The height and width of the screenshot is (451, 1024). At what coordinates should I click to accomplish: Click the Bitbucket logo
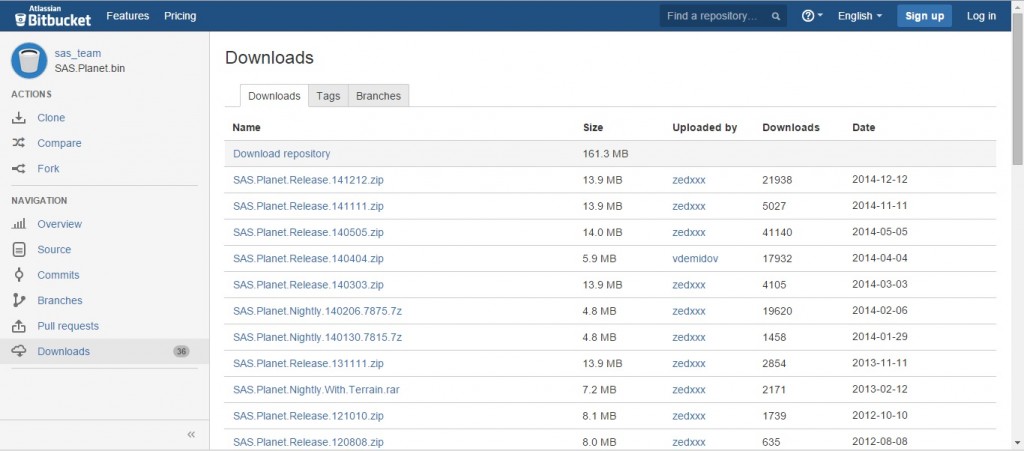point(53,16)
